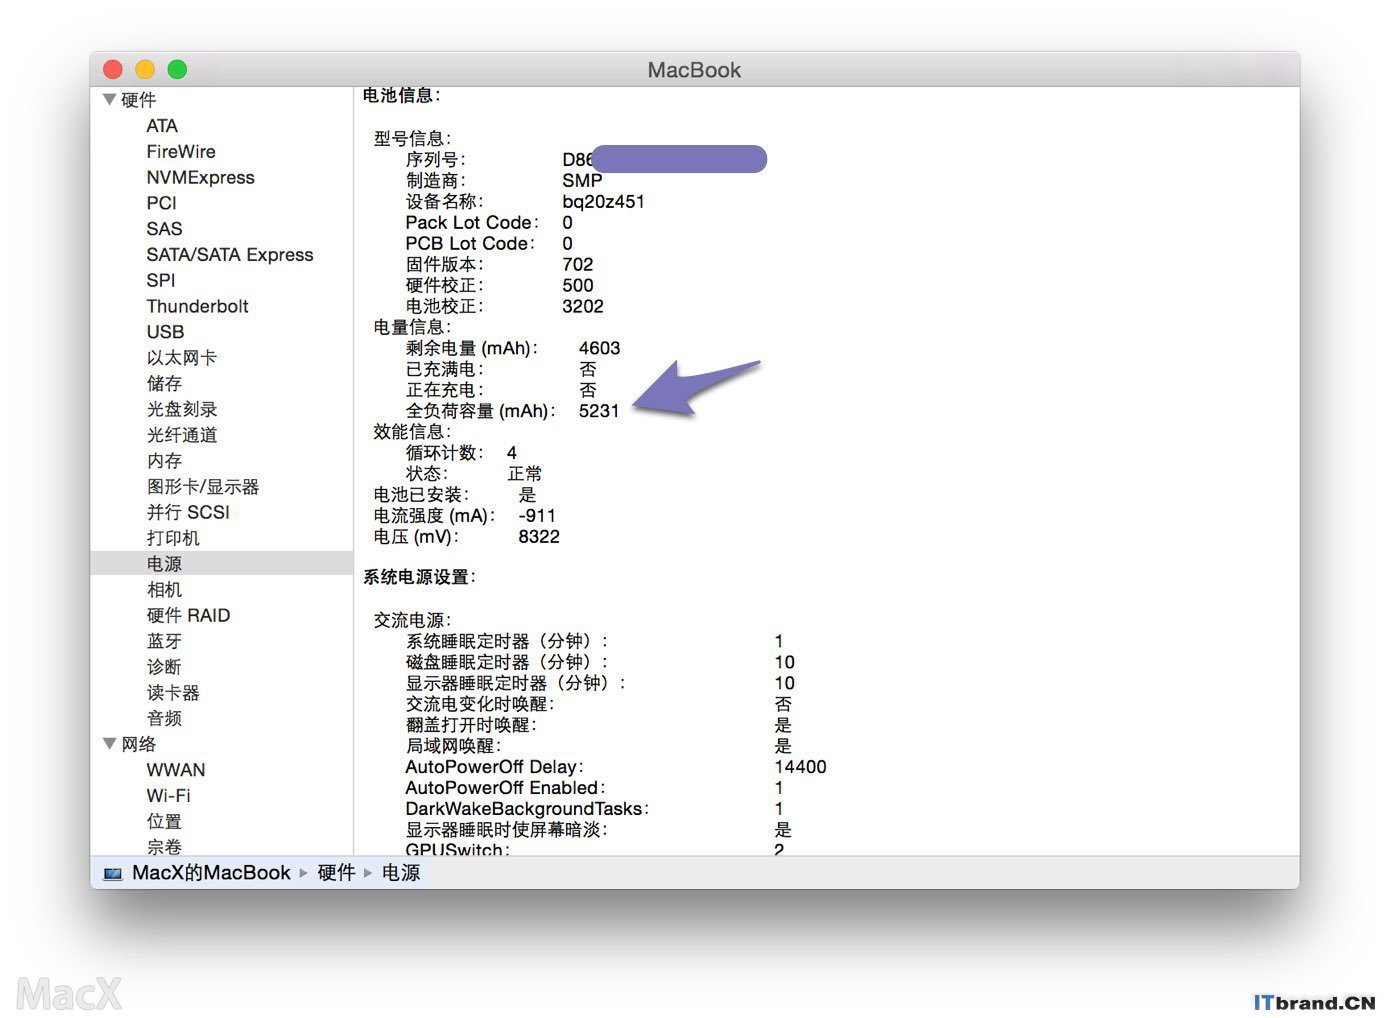Viewport: 1390px width, 1018px height.
Task: Open the NVMExpress entry
Action: (x=200, y=178)
